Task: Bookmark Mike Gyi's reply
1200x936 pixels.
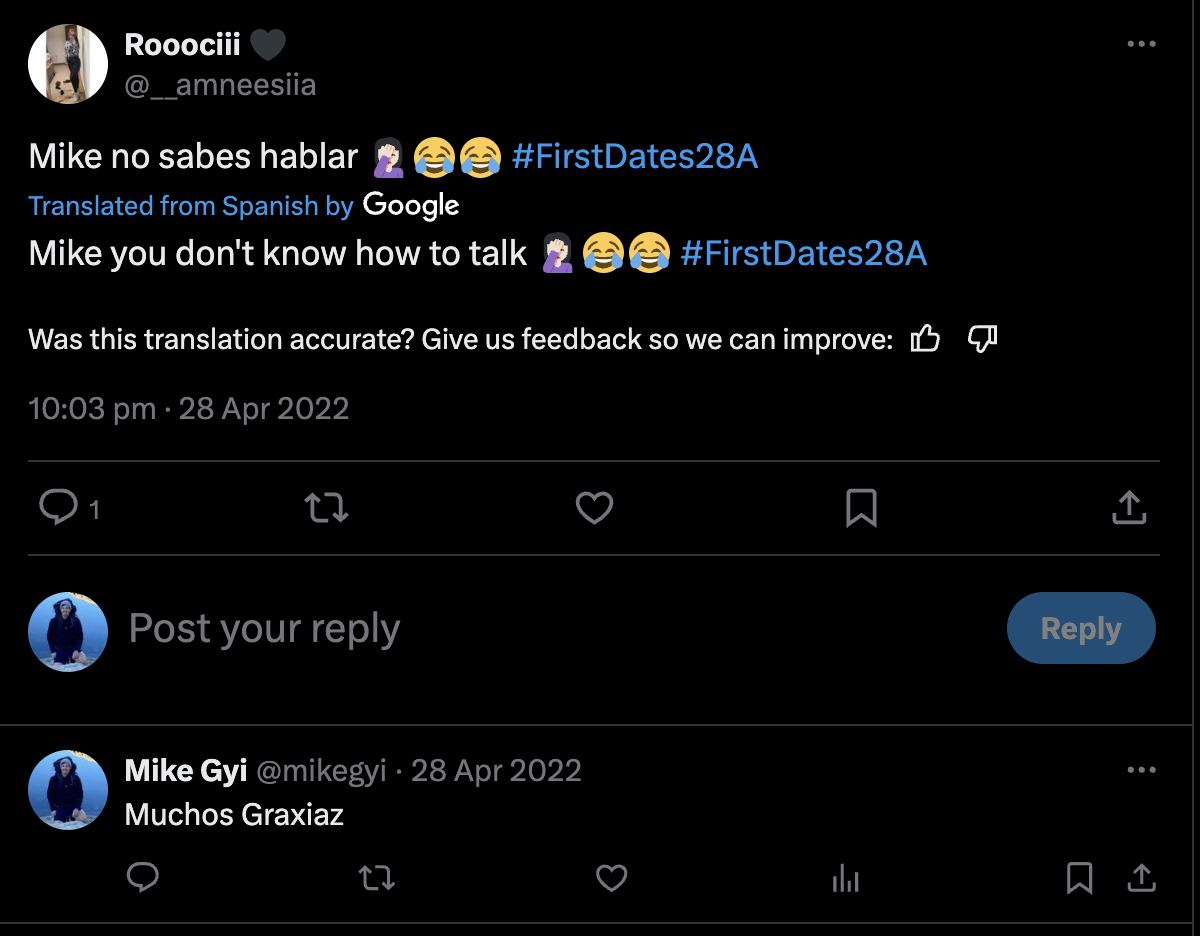Action: tap(1079, 878)
